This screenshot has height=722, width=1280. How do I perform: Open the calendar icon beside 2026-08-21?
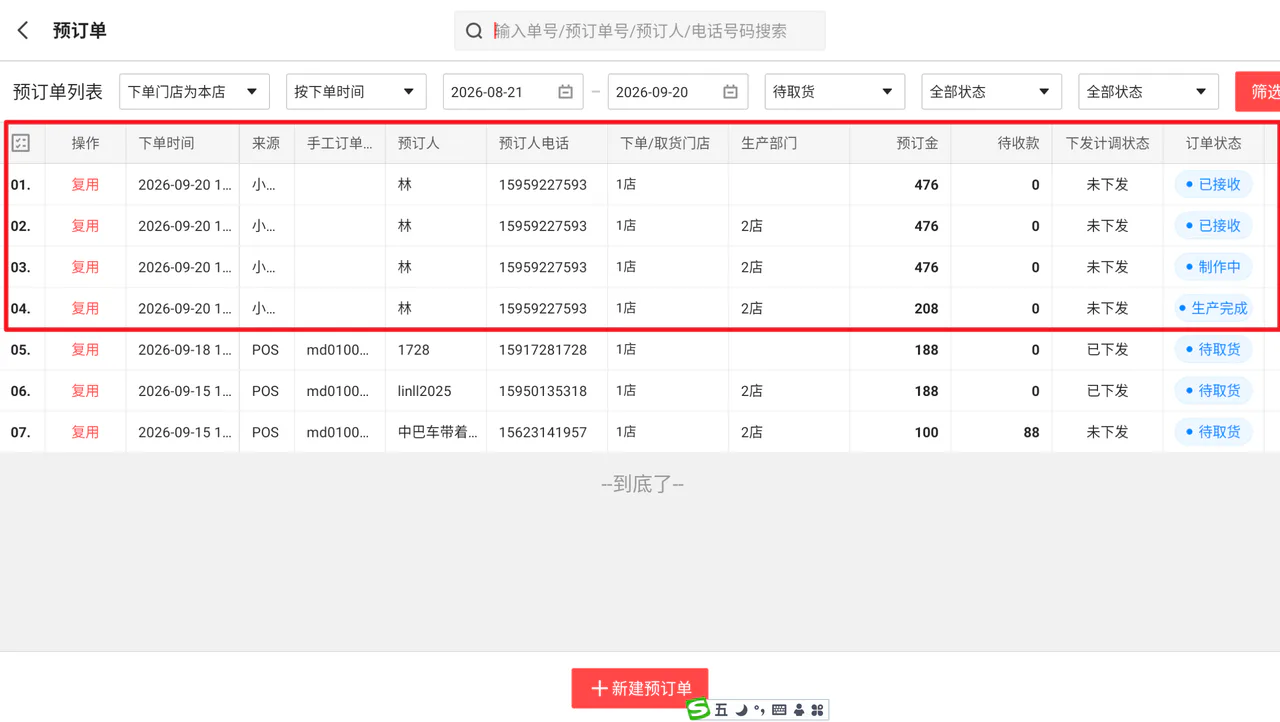[565, 92]
